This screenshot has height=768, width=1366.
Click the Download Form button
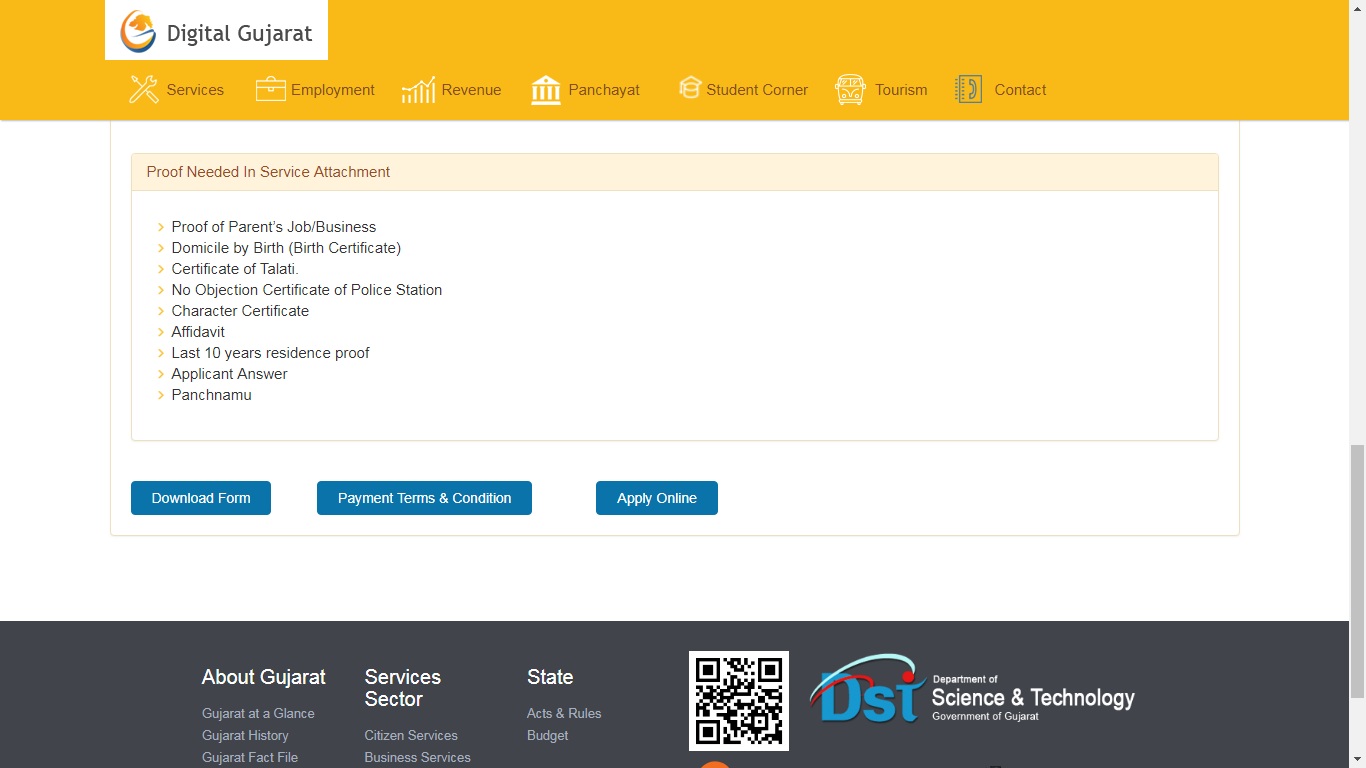[x=200, y=497]
